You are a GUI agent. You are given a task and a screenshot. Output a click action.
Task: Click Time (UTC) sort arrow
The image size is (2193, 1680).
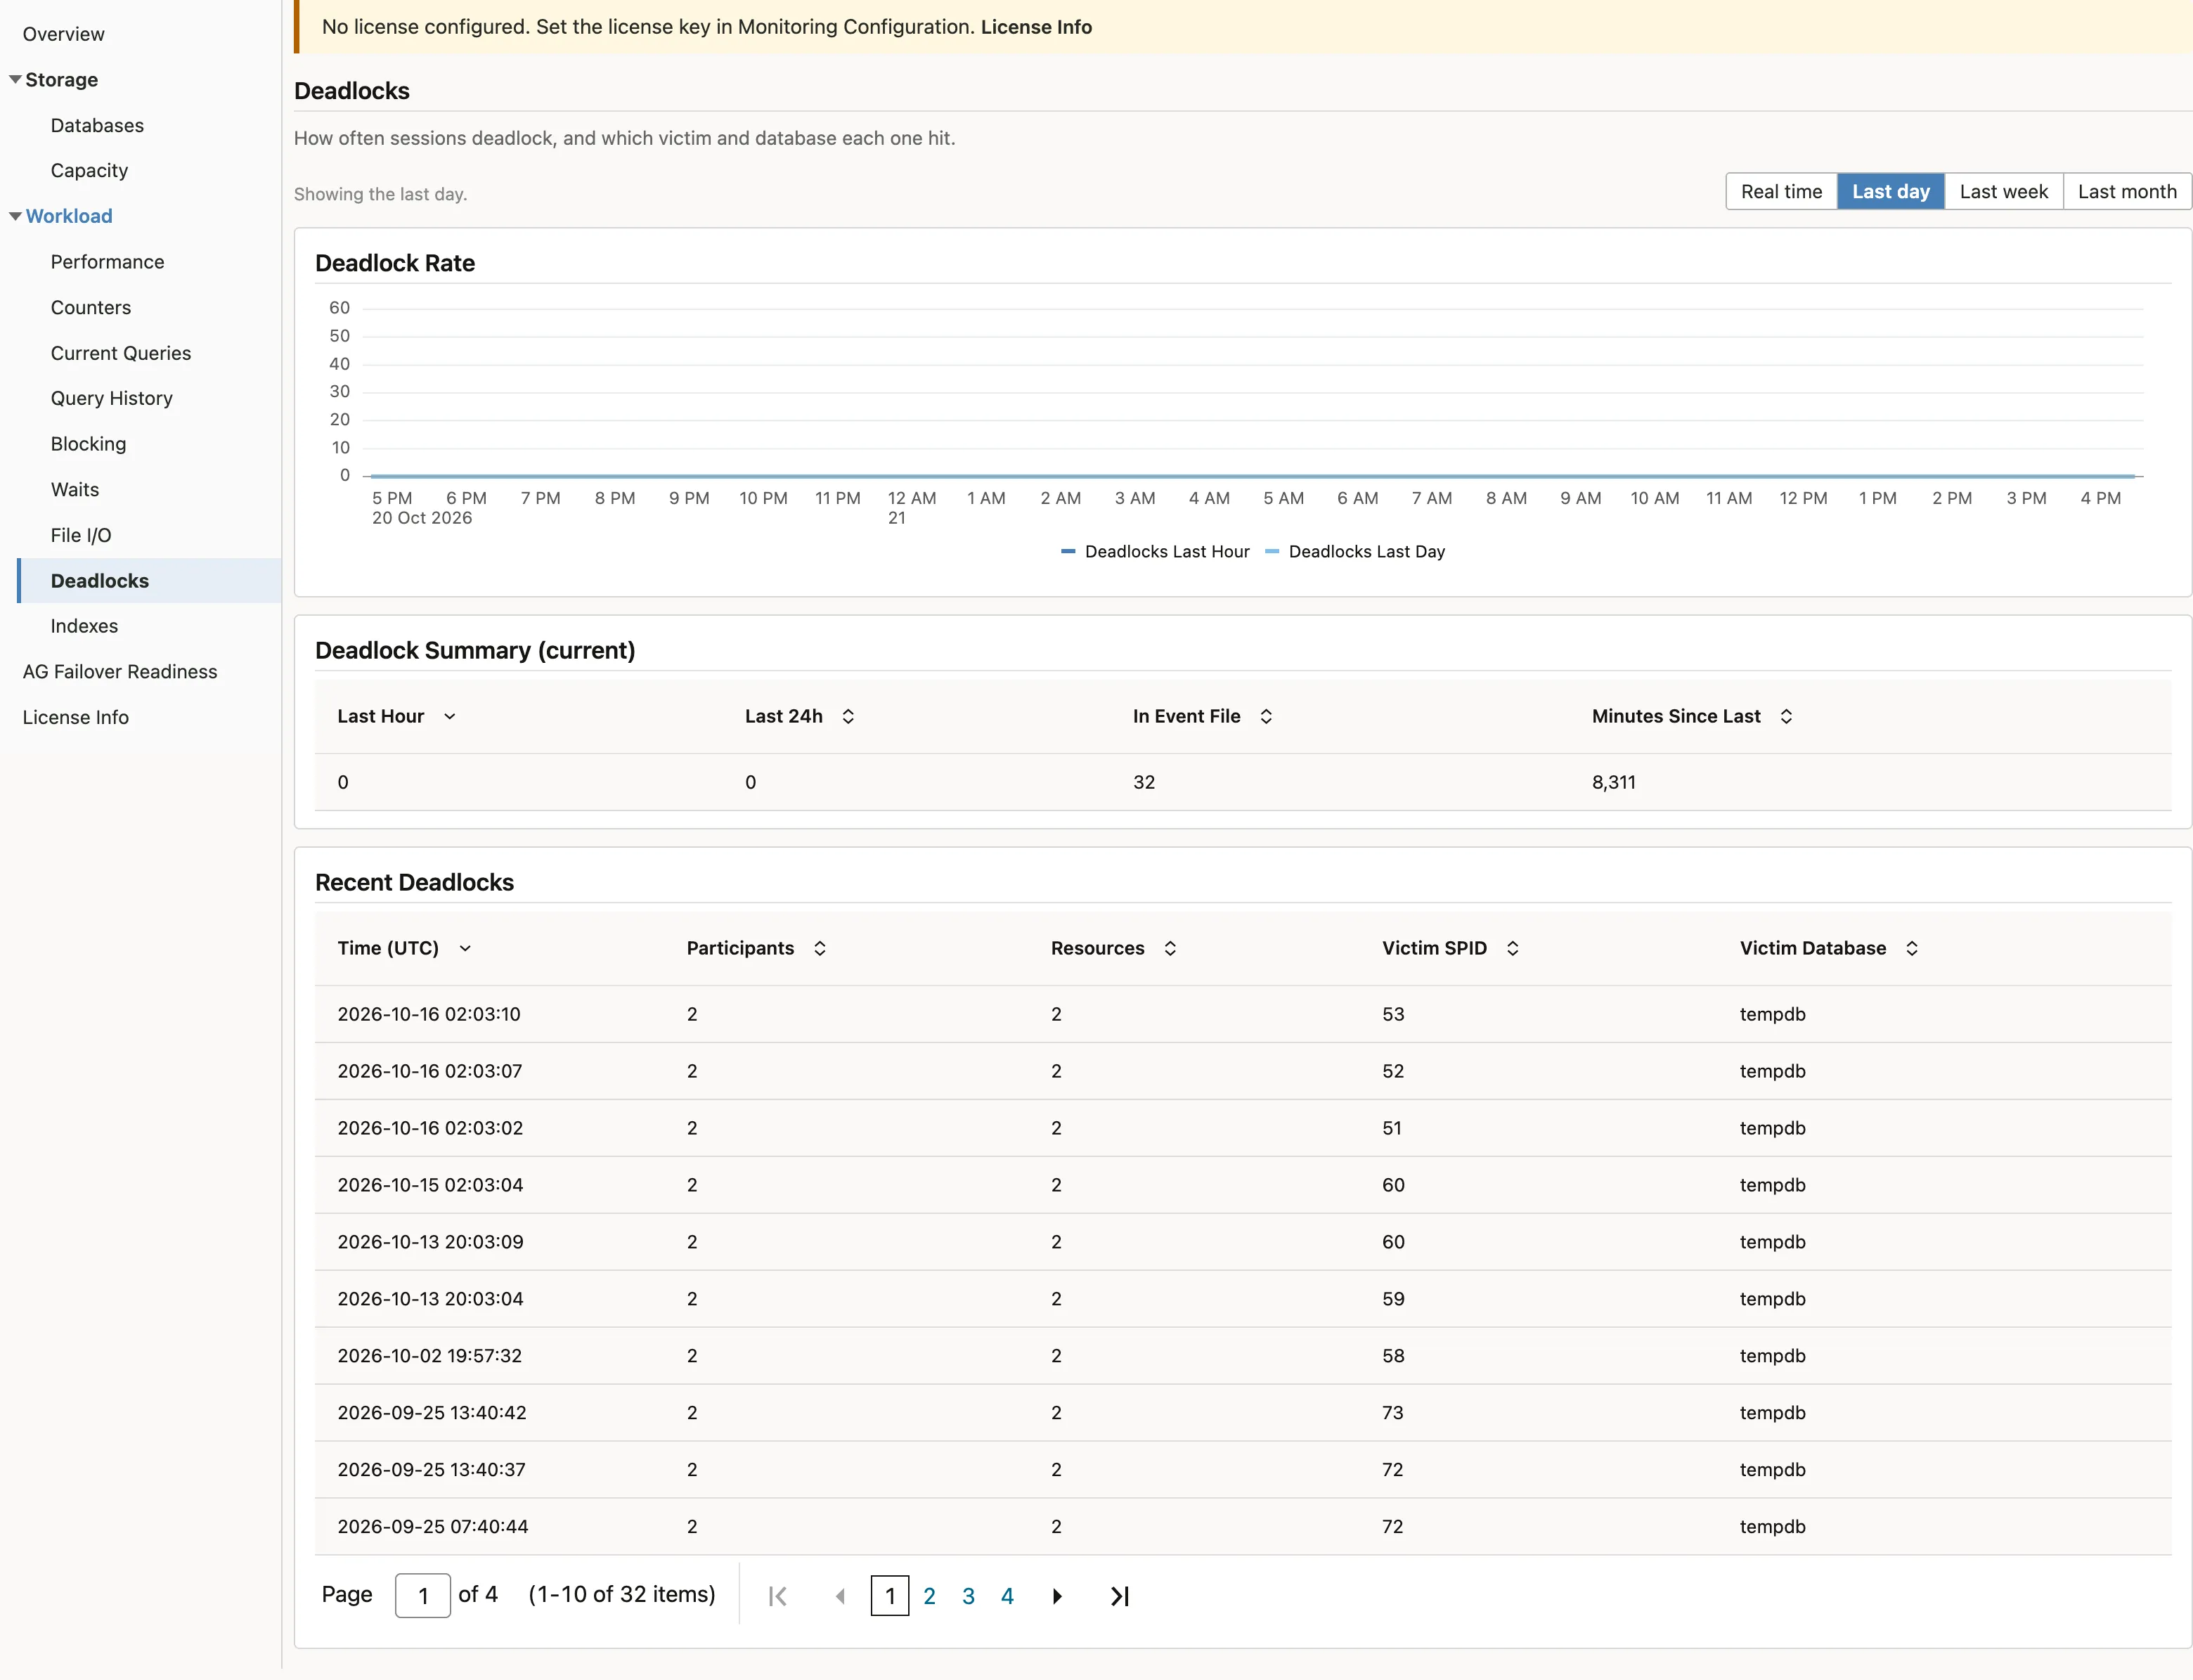pos(465,948)
